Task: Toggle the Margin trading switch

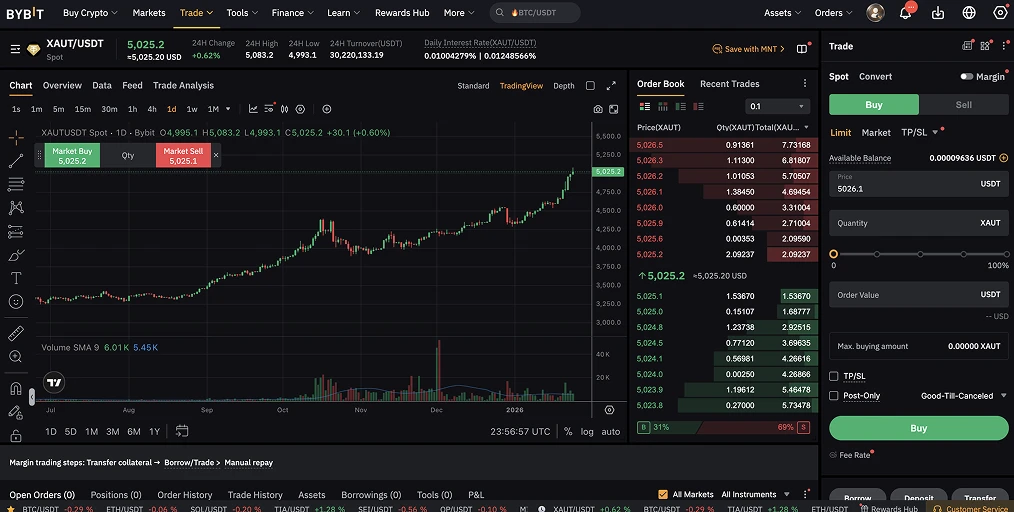Action: point(967,76)
